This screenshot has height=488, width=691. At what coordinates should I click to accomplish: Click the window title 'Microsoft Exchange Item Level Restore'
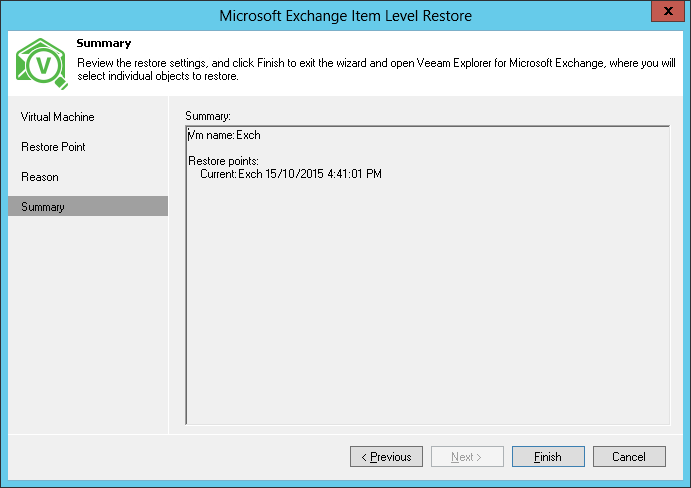[346, 16]
